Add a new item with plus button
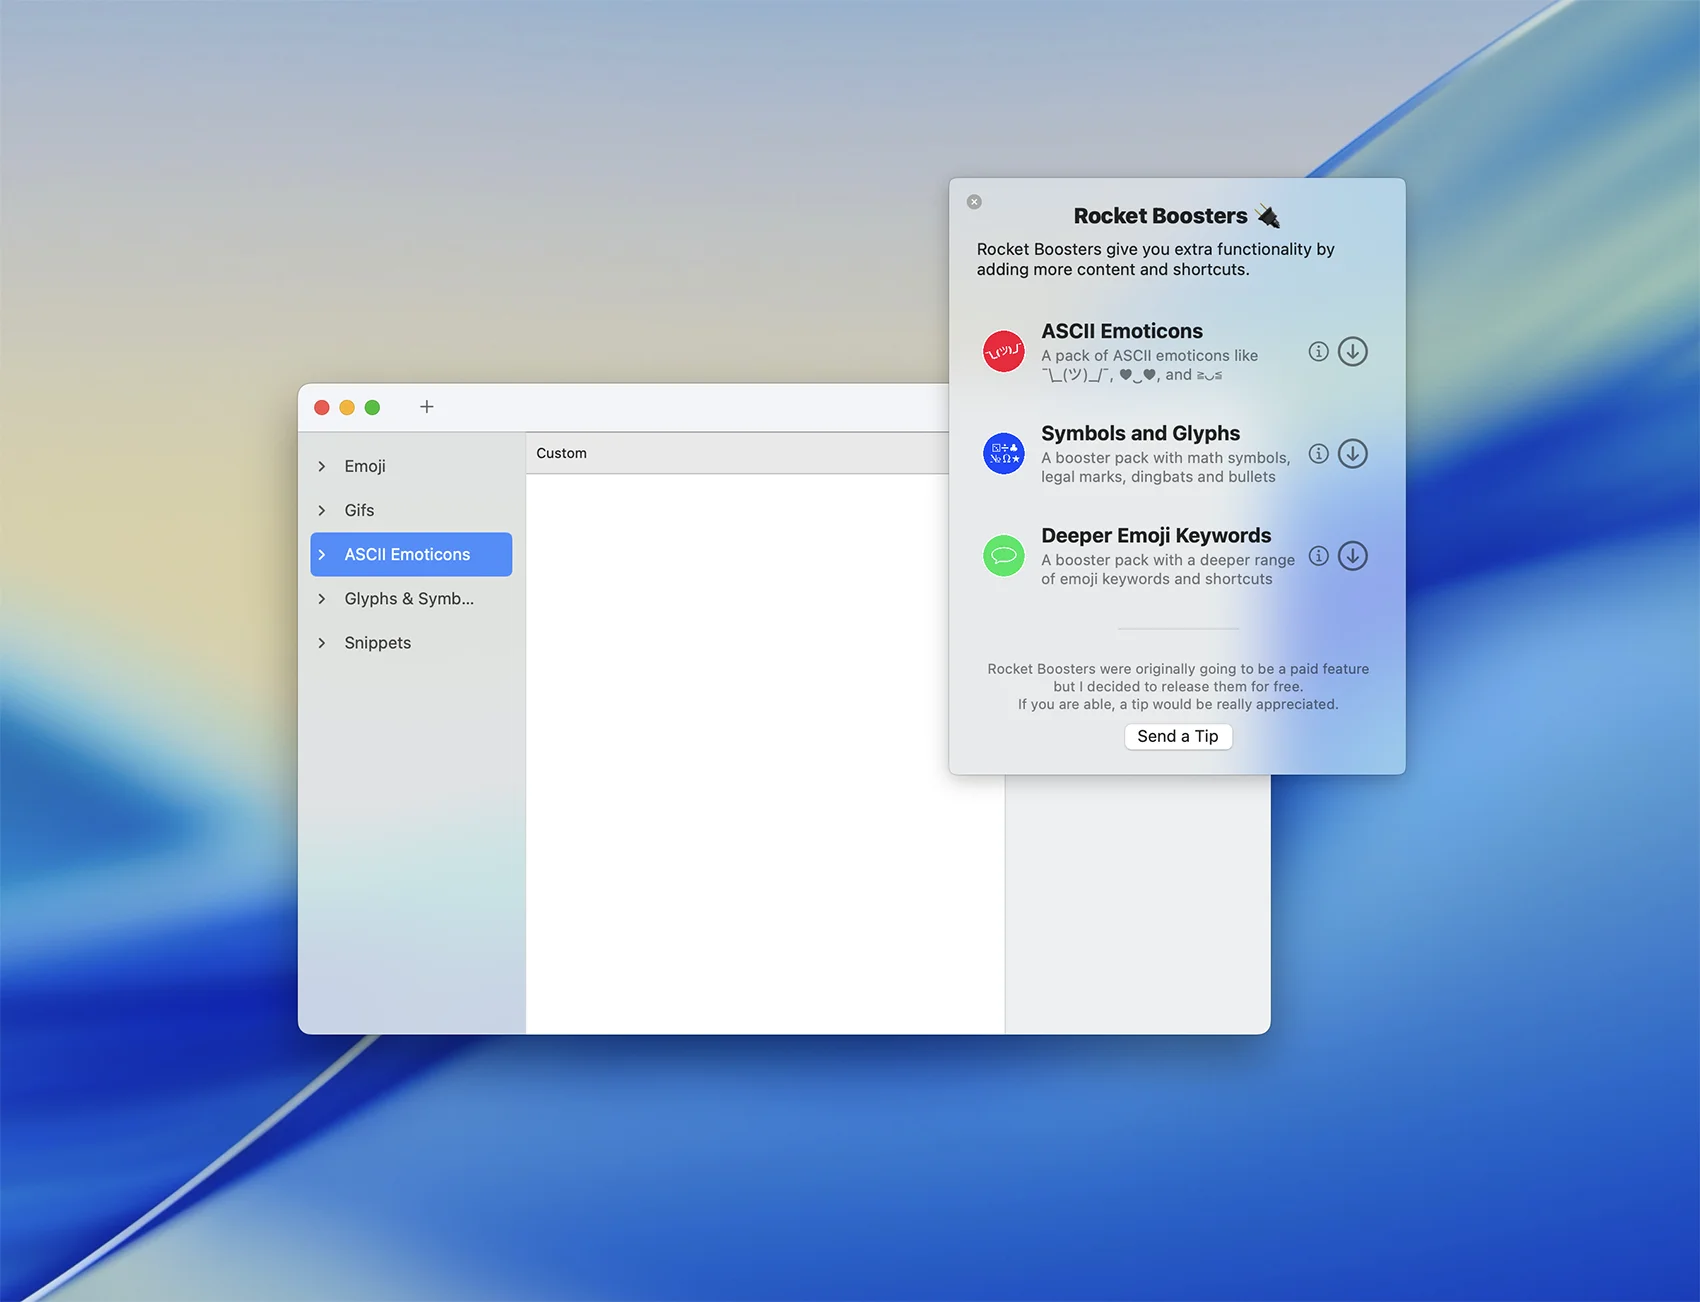This screenshot has width=1700, height=1302. click(x=427, y=407)
